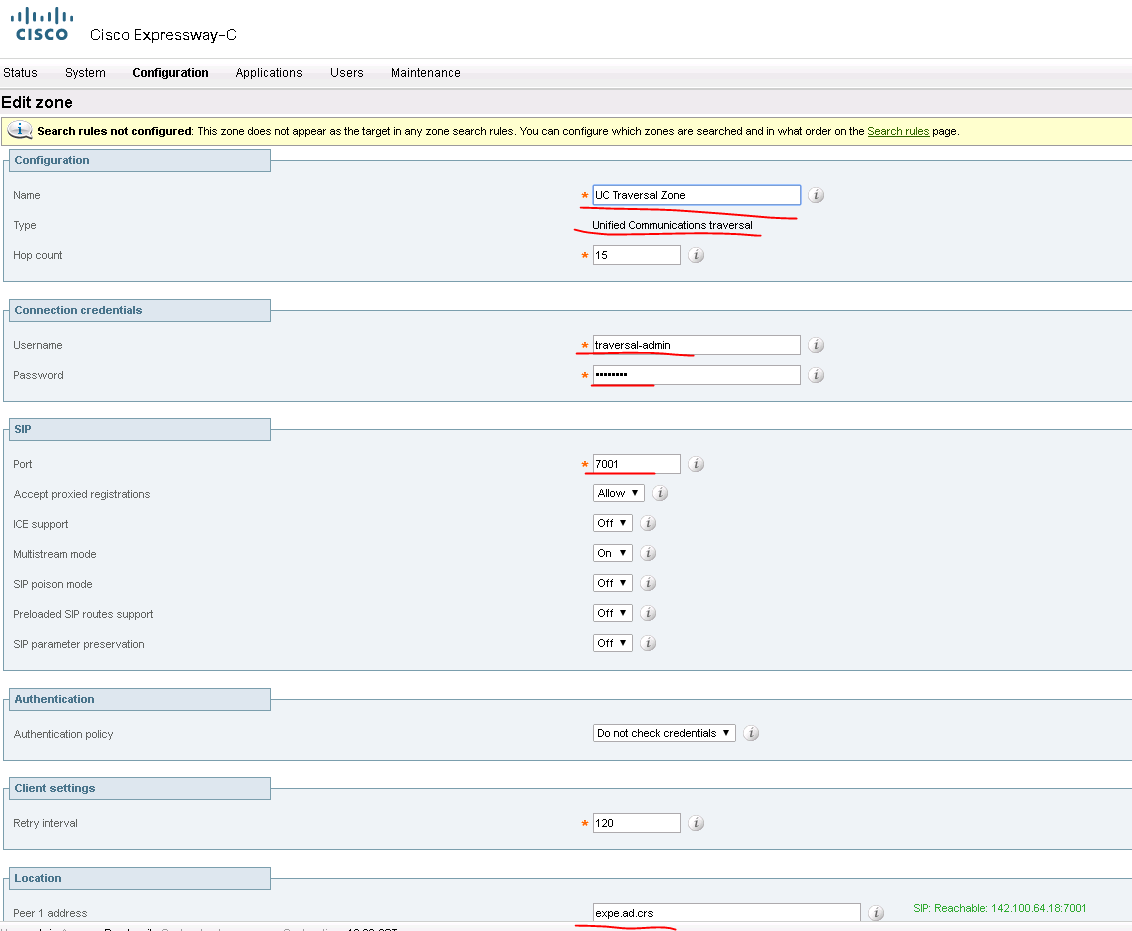
Task: Open ICE support dropdown
Action: point(612,523)
